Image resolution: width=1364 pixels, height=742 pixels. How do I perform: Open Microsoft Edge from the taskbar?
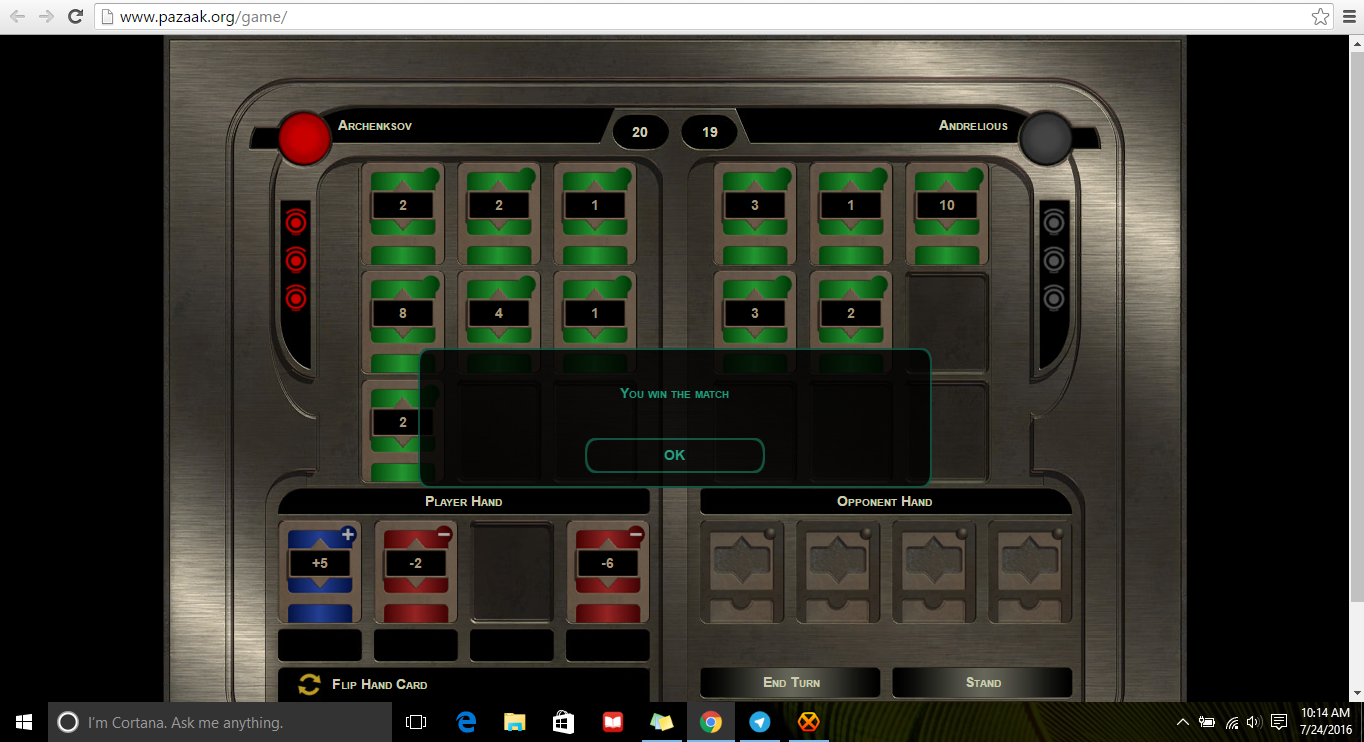[x=466, y=722]
